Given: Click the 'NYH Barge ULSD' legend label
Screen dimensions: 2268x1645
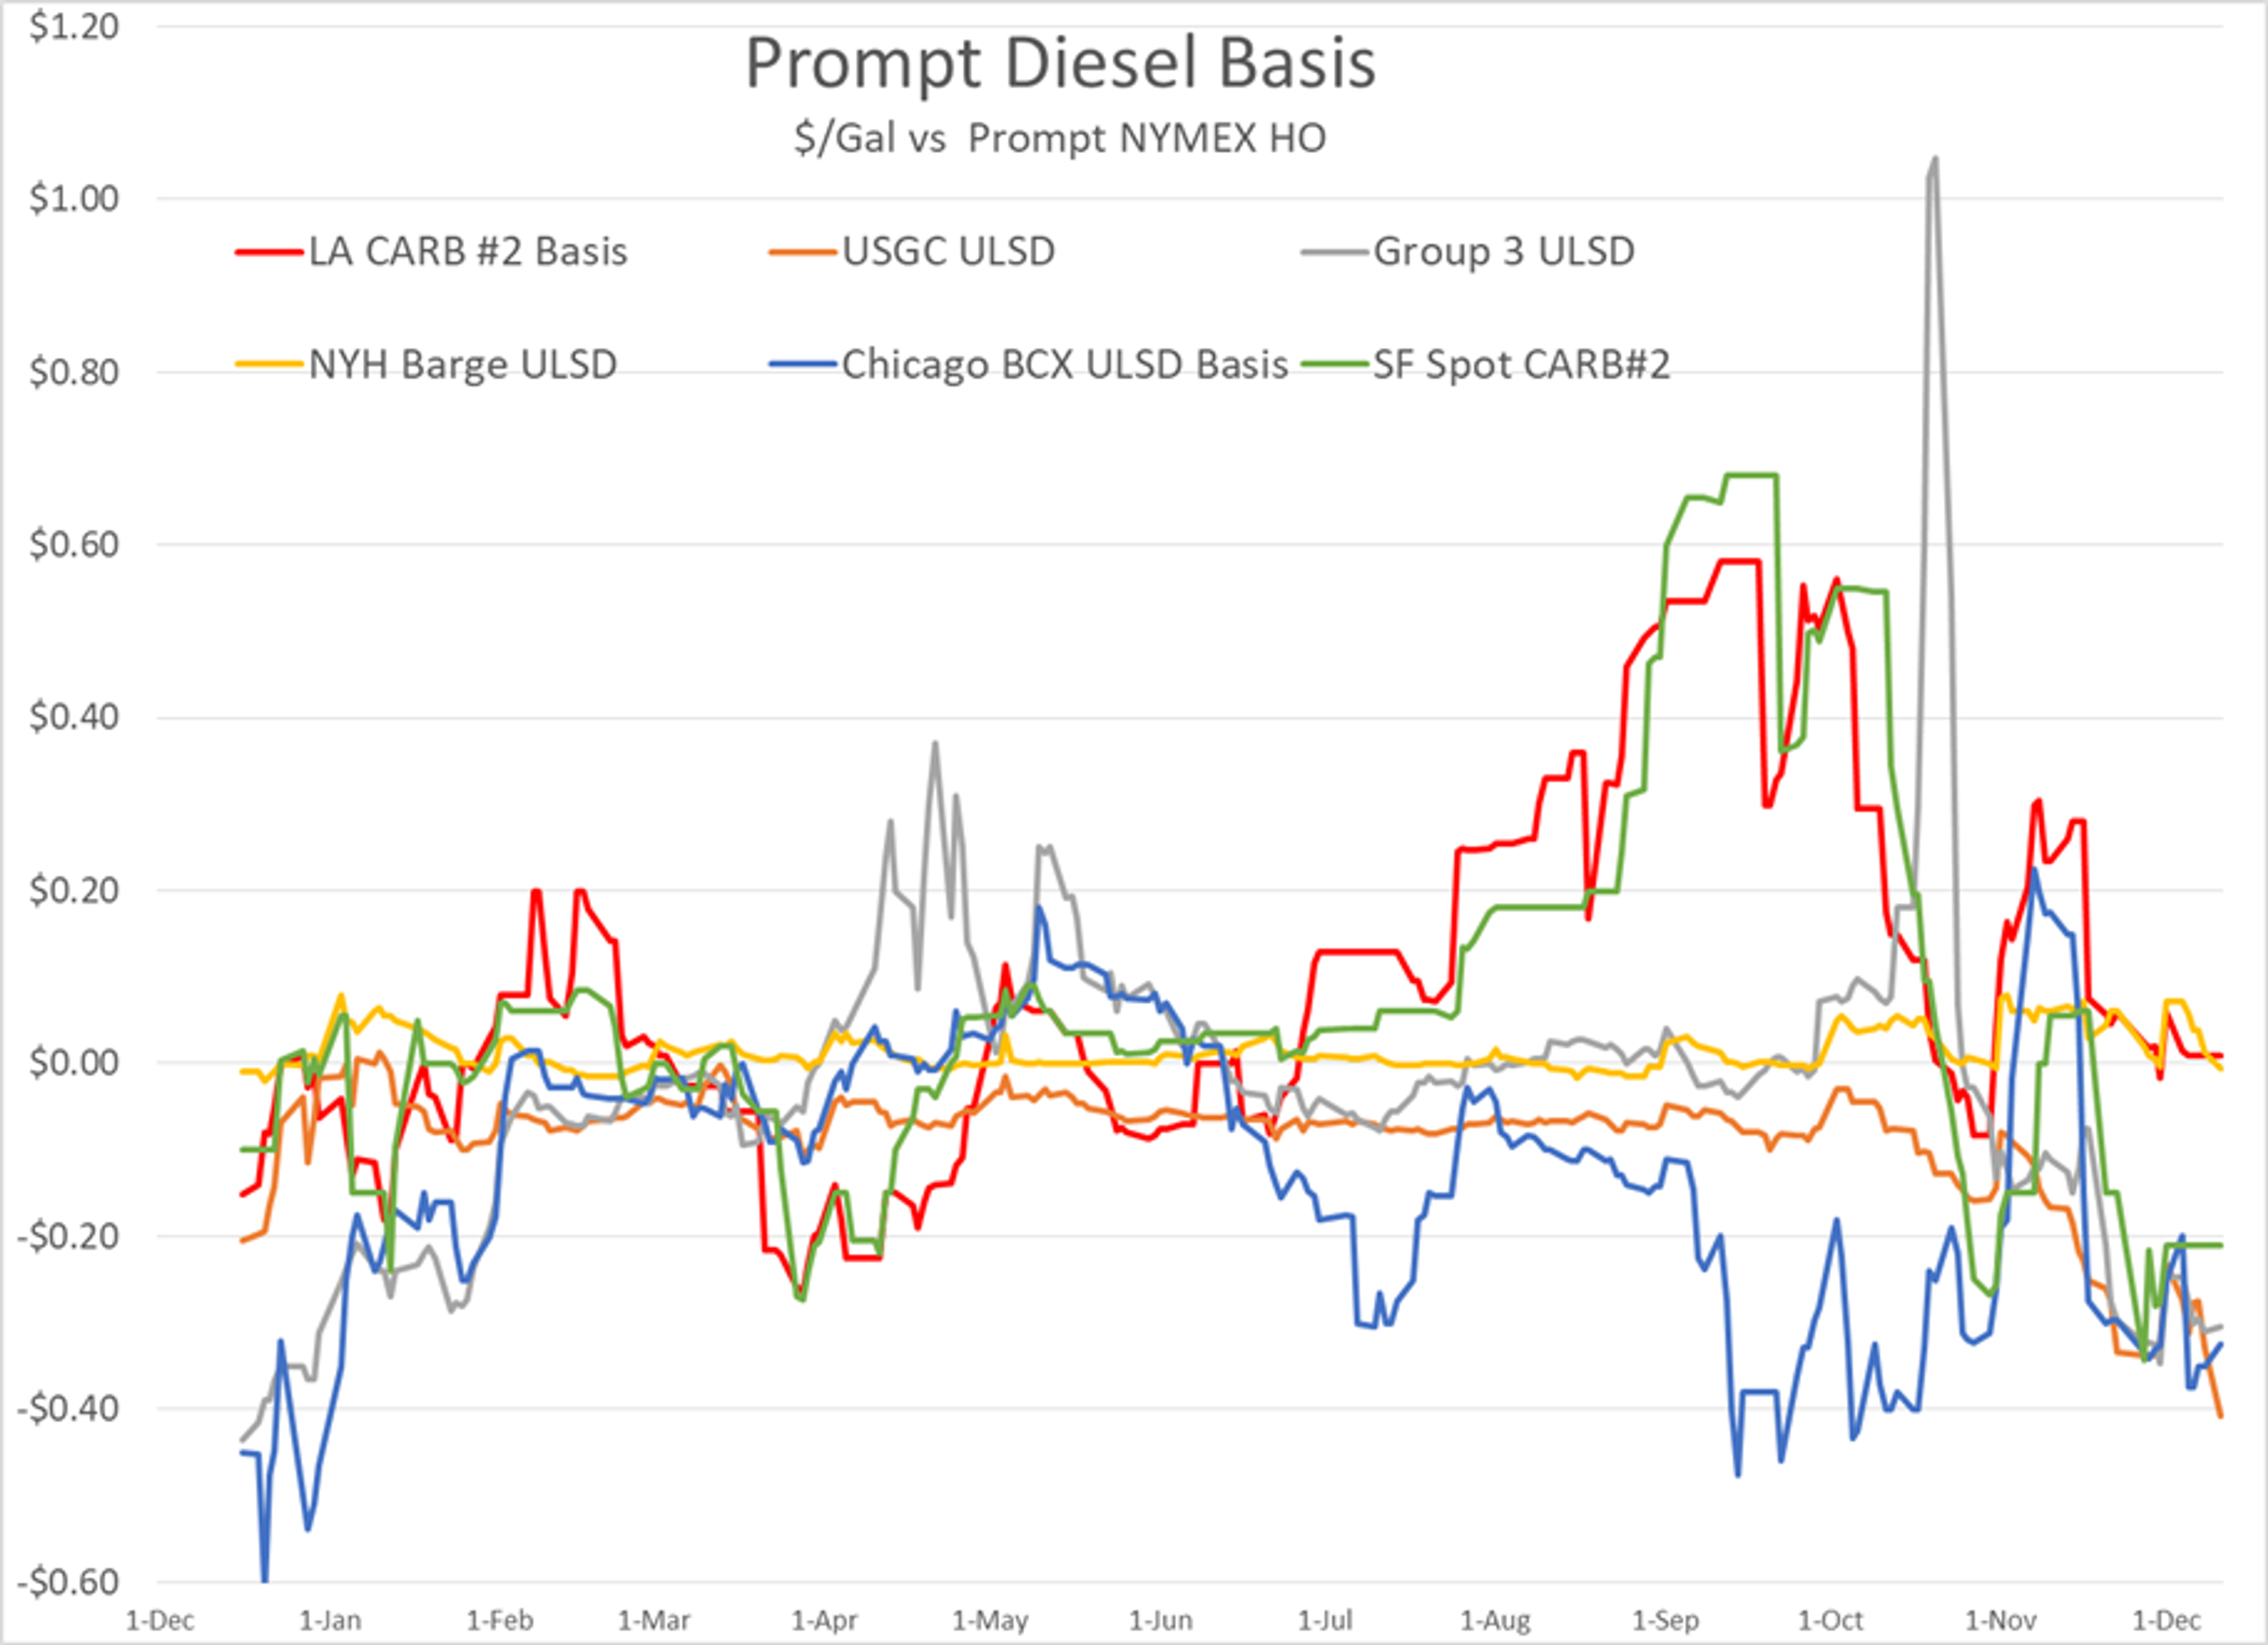Looking at the screenshot, I should click(x=462, y=365).
